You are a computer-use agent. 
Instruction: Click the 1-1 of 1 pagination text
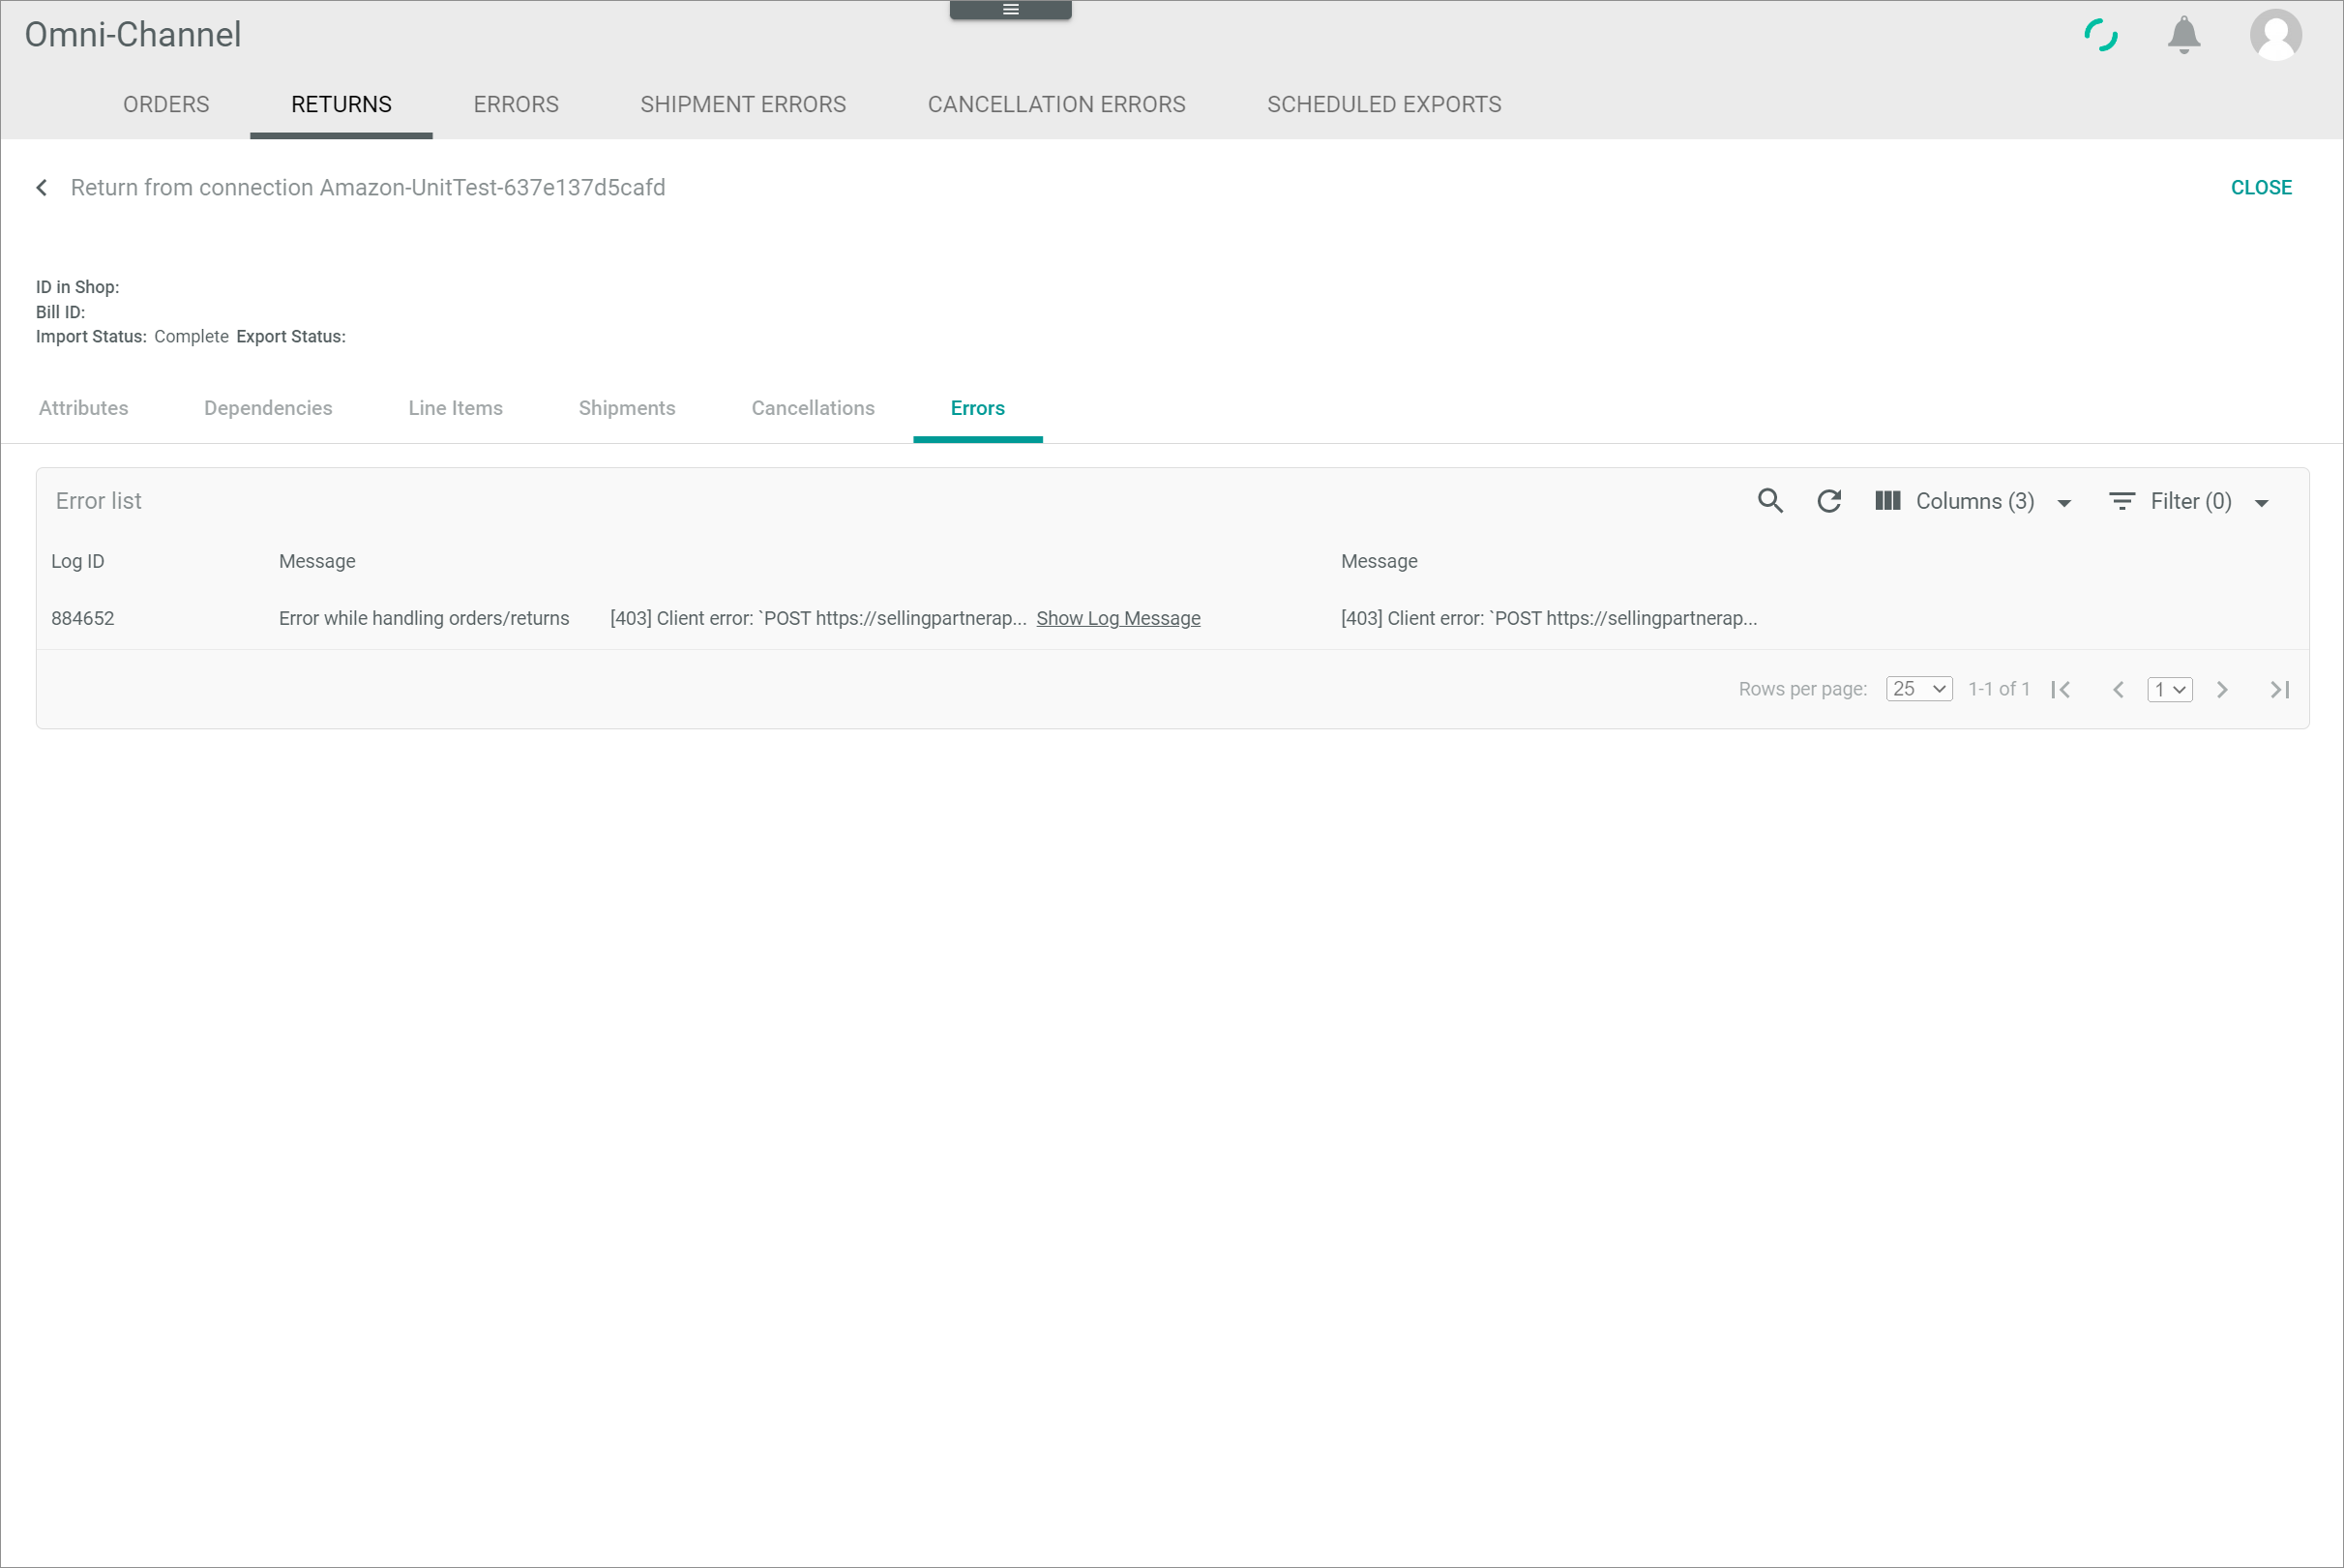pyautogui.click(x=1998, y=689)
